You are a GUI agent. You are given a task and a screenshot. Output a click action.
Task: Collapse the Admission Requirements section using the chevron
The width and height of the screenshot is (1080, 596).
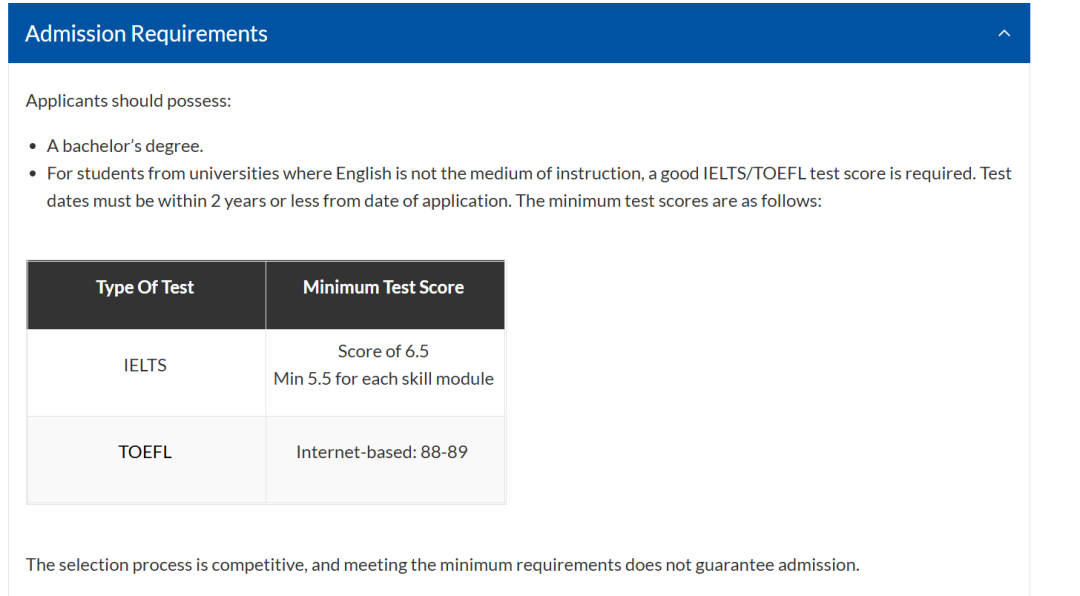(x=1004, y=34)
